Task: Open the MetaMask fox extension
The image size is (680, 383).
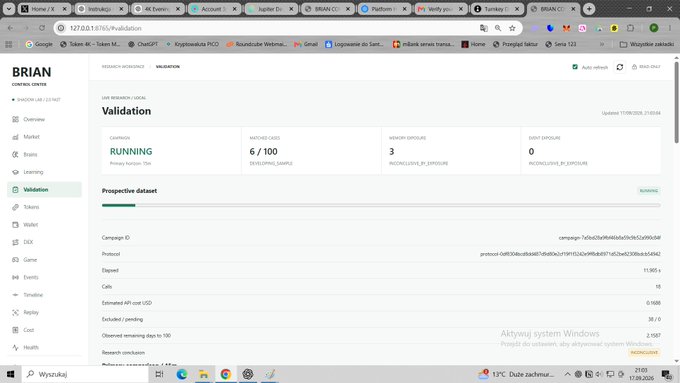Action: [x=566, y=28]
